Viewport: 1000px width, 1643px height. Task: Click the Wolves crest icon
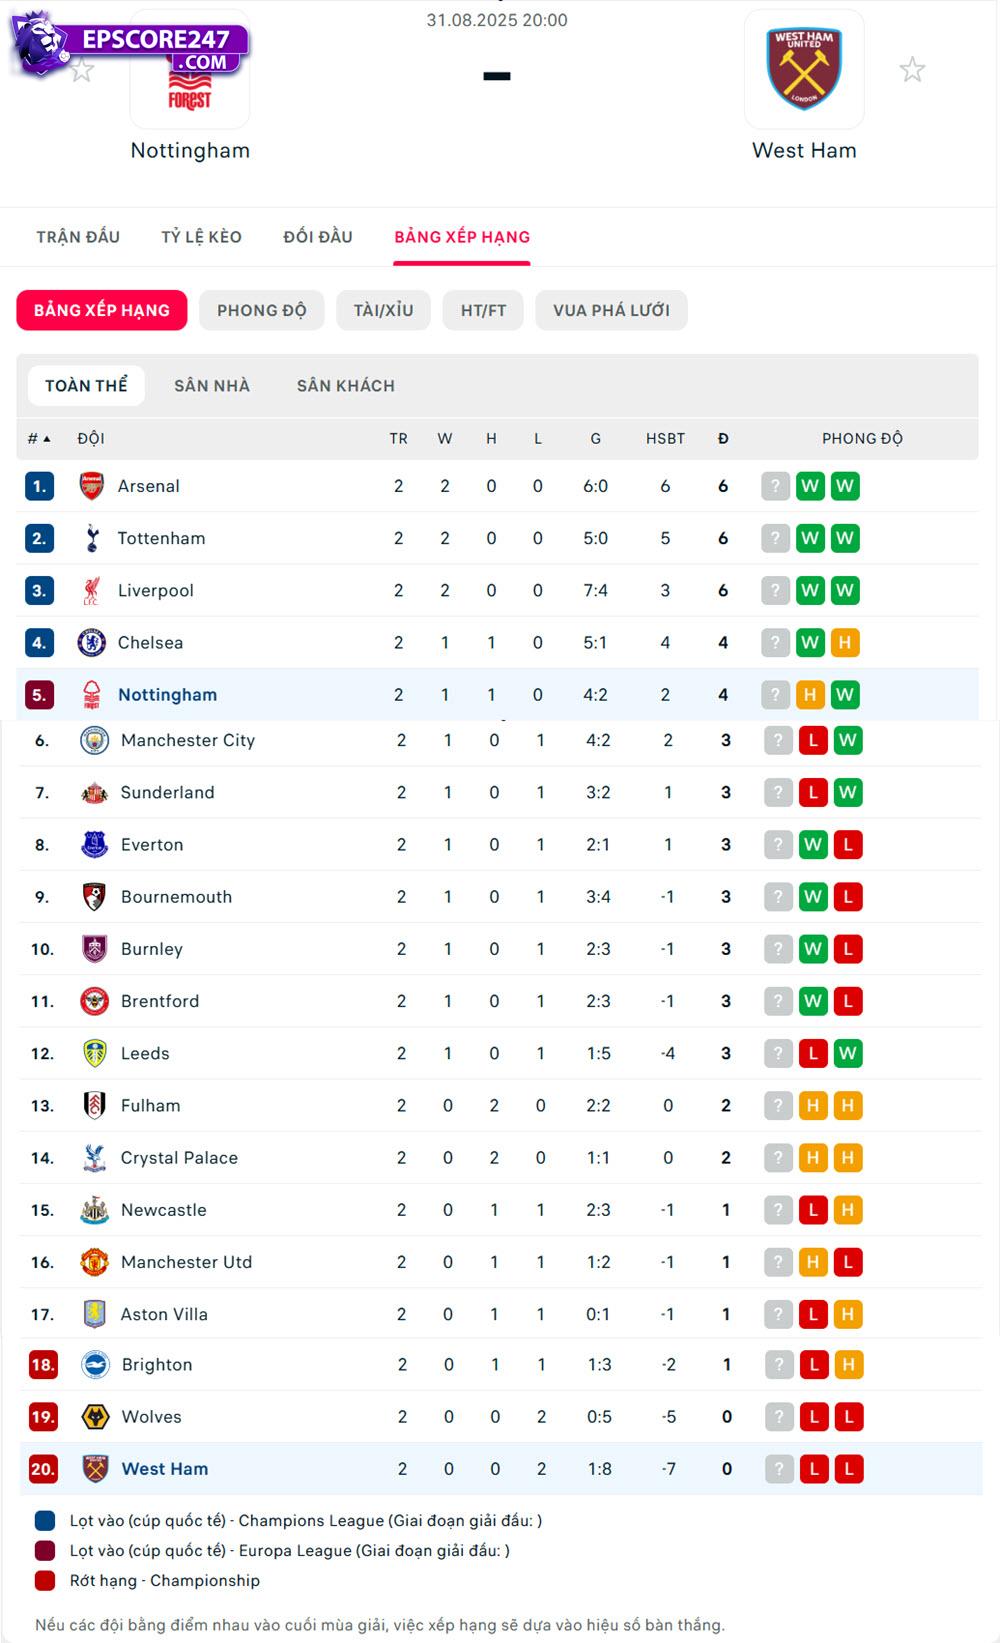[95, 1416]
